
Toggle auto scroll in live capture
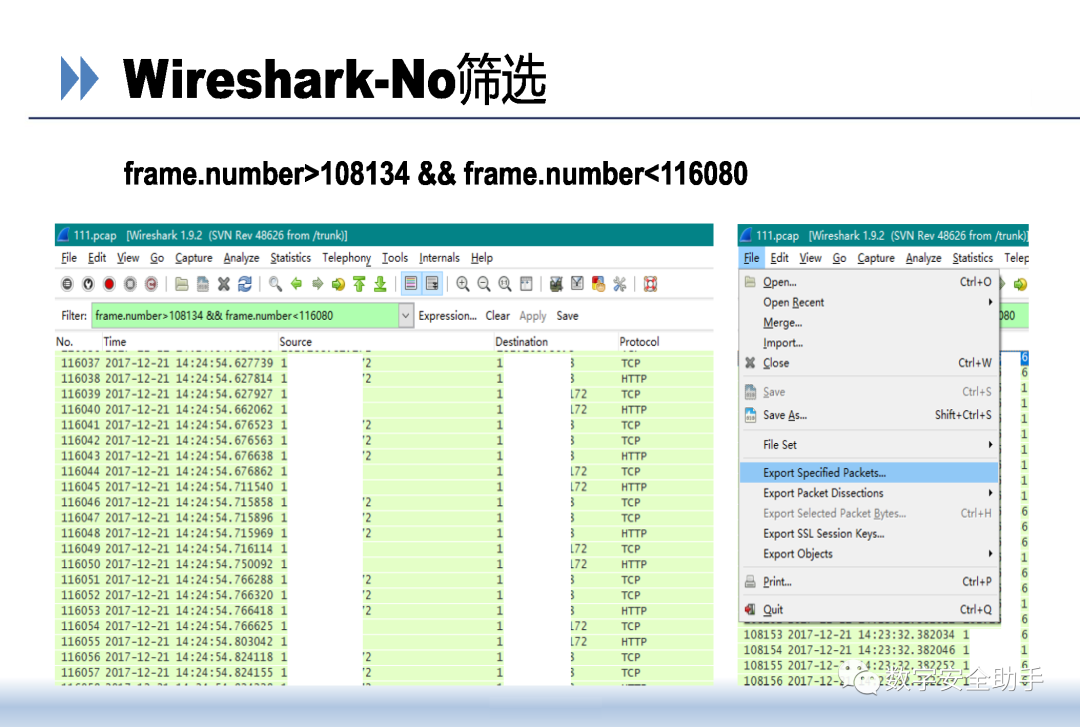[432, 284]
